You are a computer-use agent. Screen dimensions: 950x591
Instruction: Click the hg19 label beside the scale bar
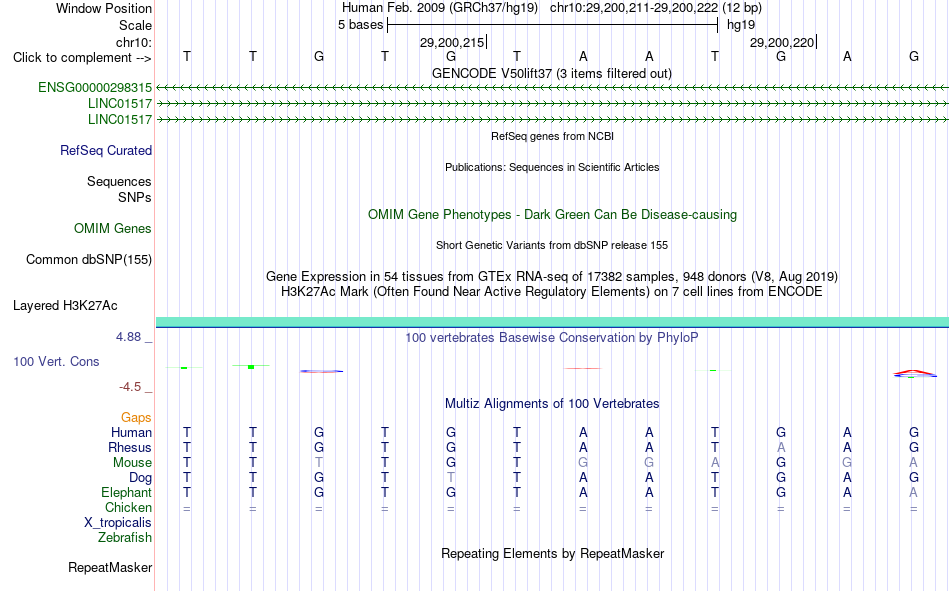click(741, 25)
